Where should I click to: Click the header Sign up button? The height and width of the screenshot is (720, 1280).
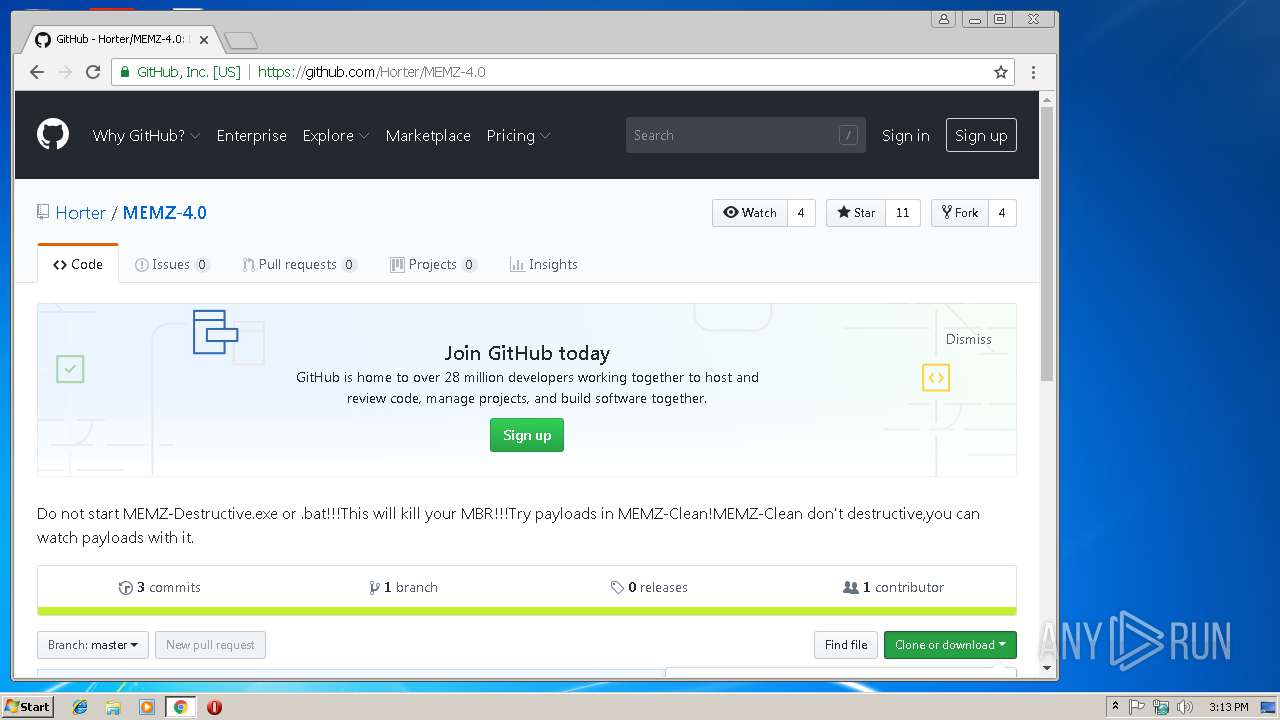click(x=981, y=135)
